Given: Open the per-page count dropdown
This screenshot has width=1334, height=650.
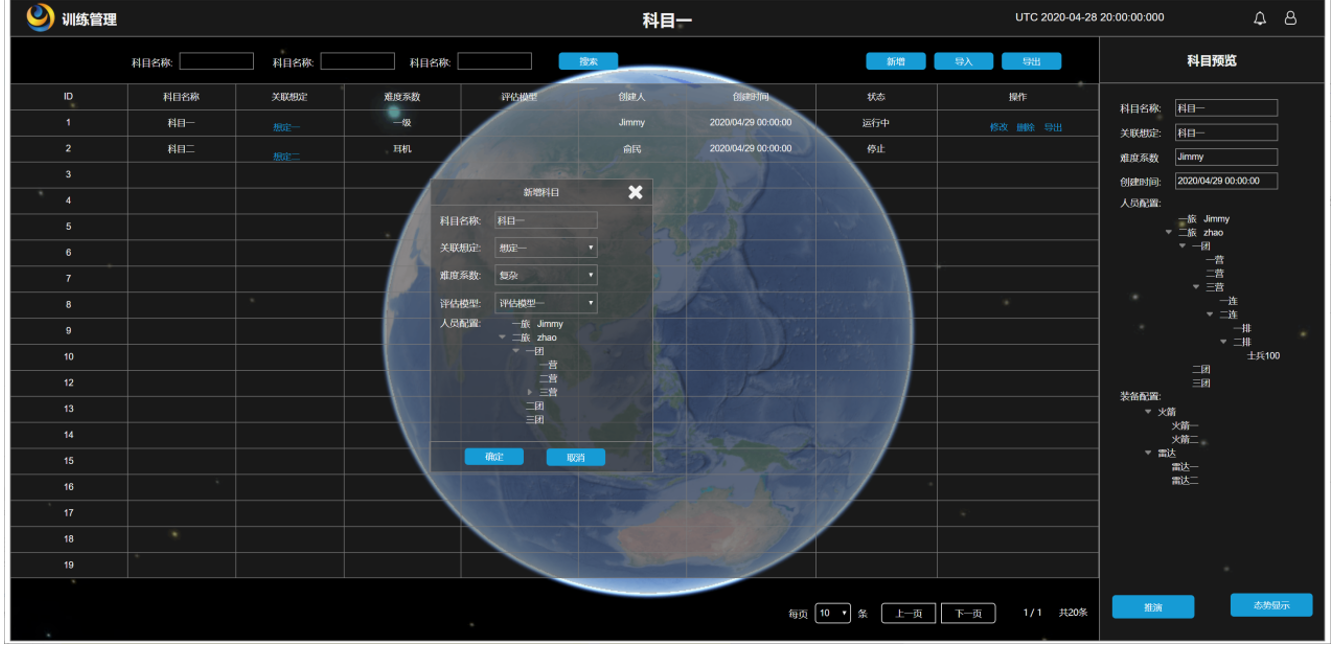Looking at the screenshot, I should click(x=832, y=613).
